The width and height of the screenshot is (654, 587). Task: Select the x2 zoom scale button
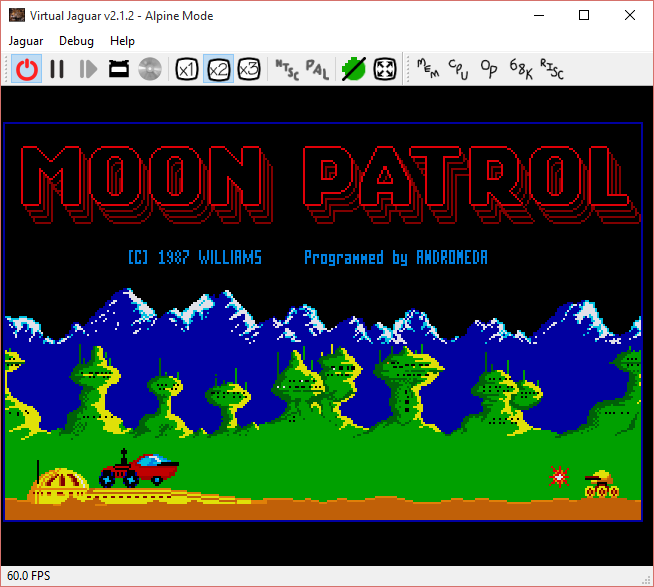[218, 69]
